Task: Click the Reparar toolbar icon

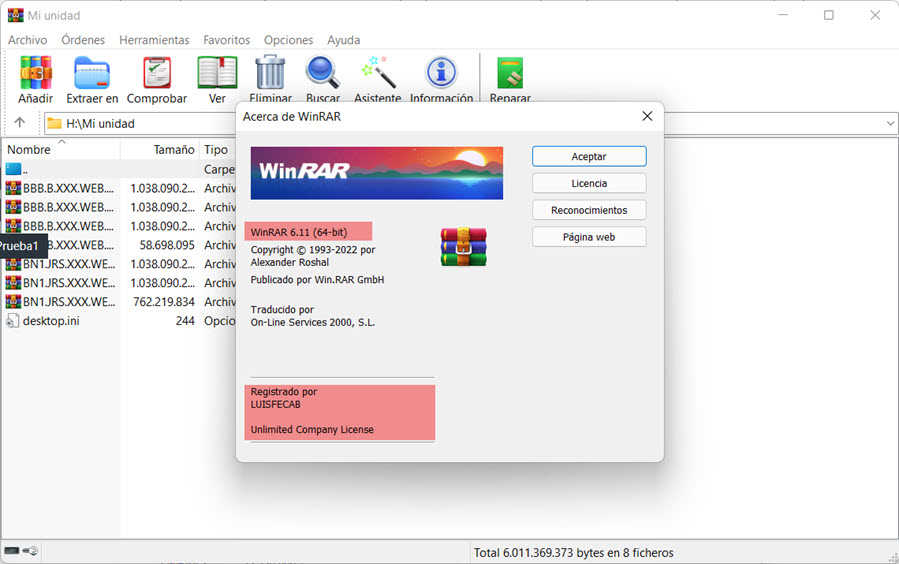Action: point(510,72)
